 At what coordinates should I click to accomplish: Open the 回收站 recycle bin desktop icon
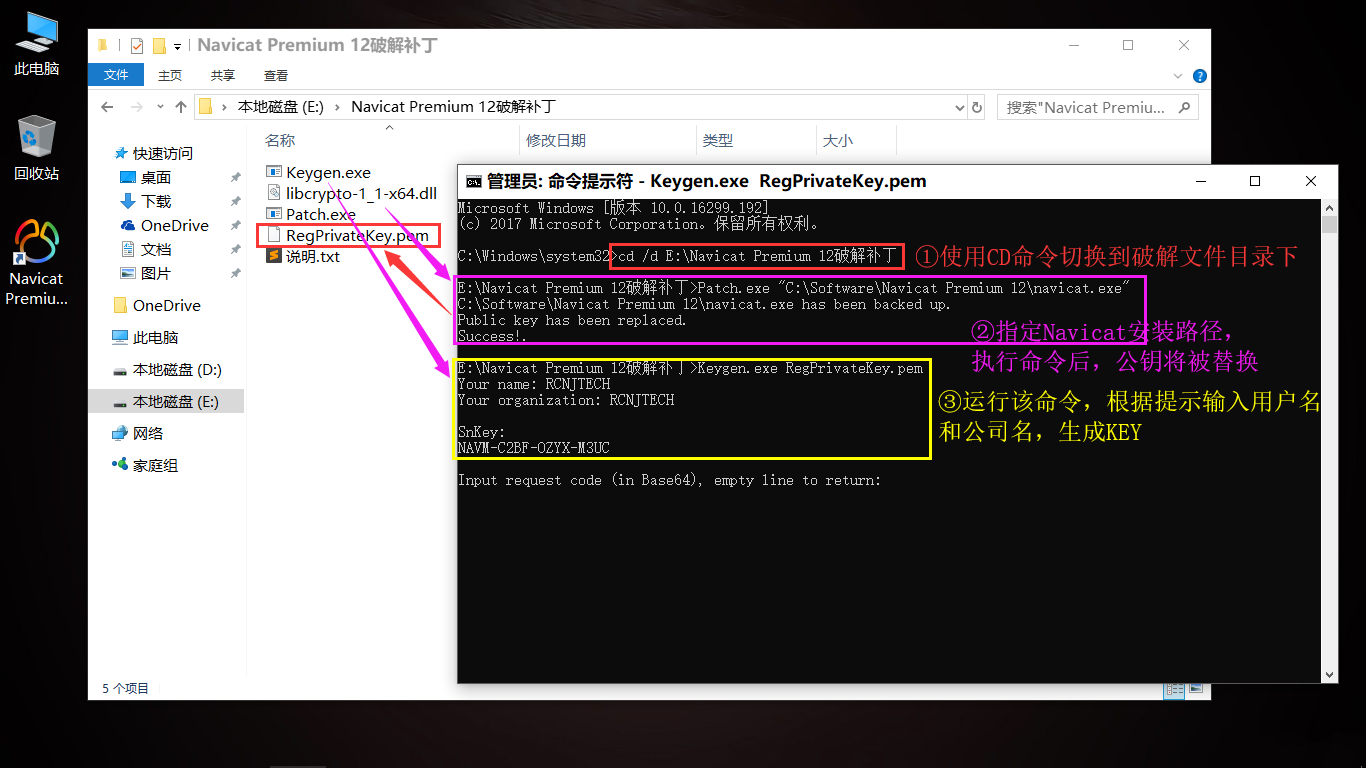(x=36, y=147)
